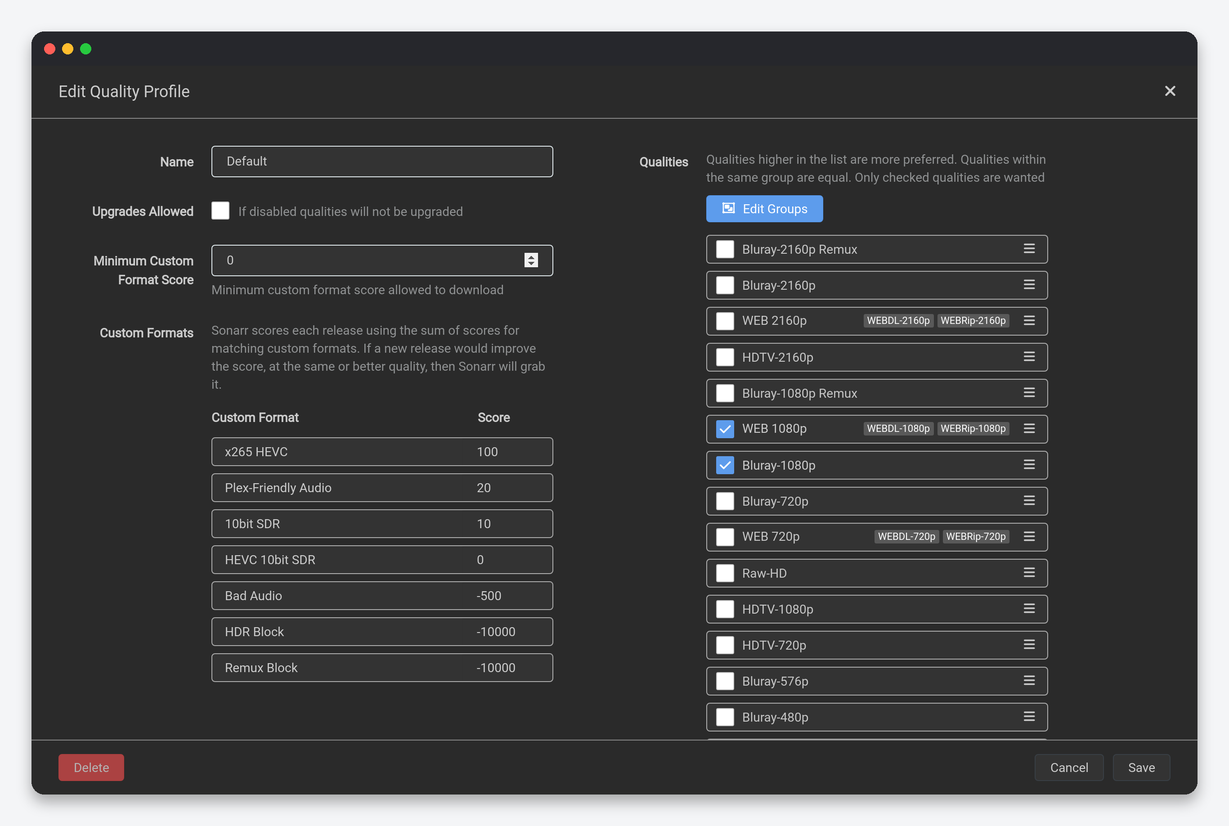Click the drag handle for Bluray-1080p row
The height and width of the screenshot is (826, 1229).
point(1029,465)
